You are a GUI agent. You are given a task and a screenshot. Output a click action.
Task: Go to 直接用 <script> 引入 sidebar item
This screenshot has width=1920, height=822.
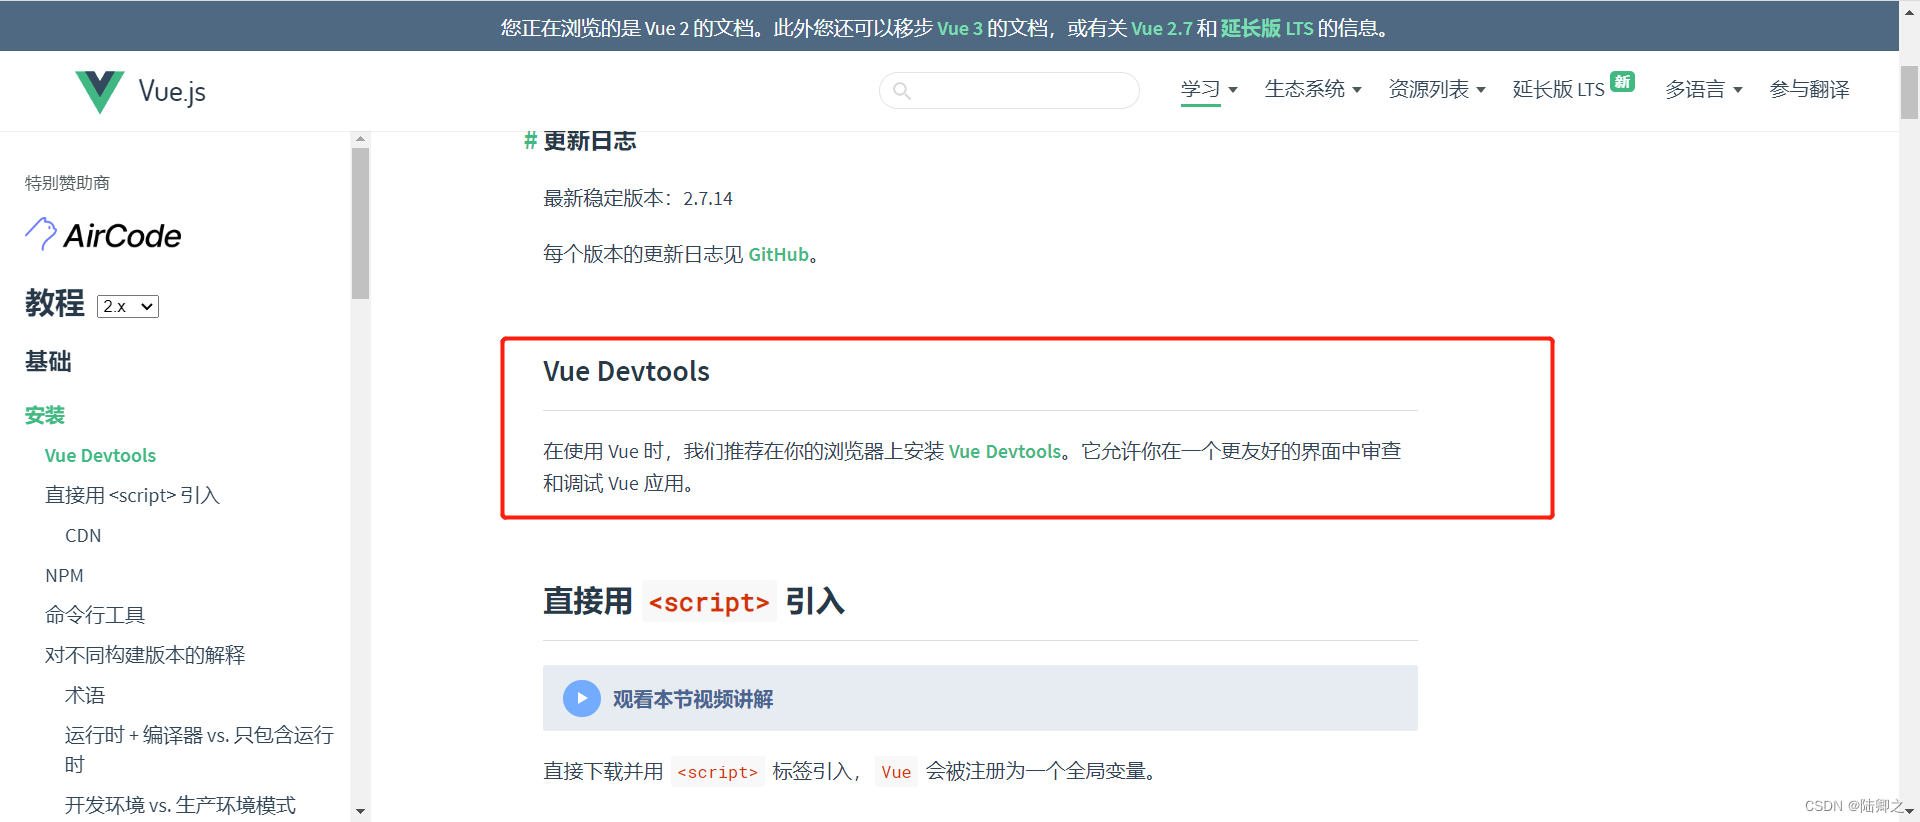132,495
